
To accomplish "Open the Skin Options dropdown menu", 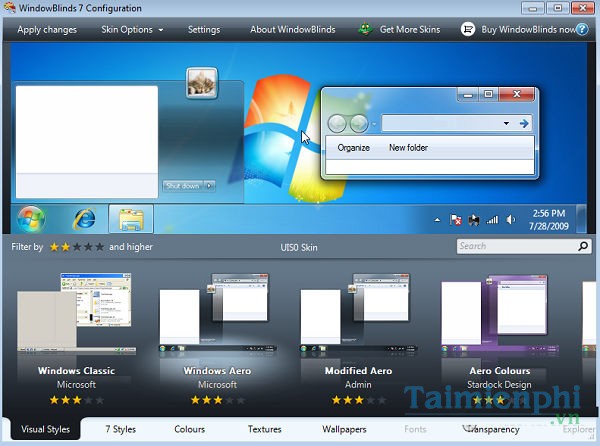I will 132,29.
